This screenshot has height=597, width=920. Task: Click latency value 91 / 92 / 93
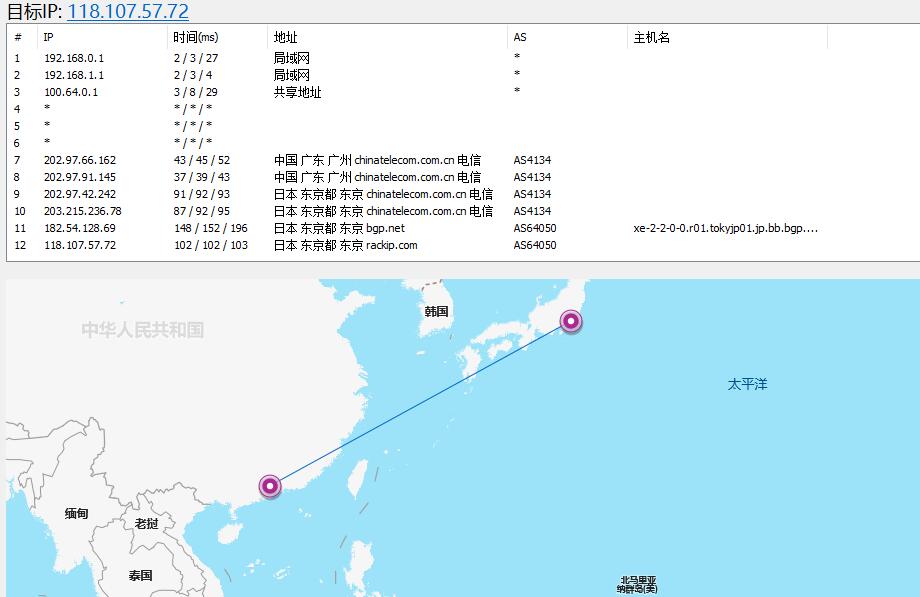(202, 194)
